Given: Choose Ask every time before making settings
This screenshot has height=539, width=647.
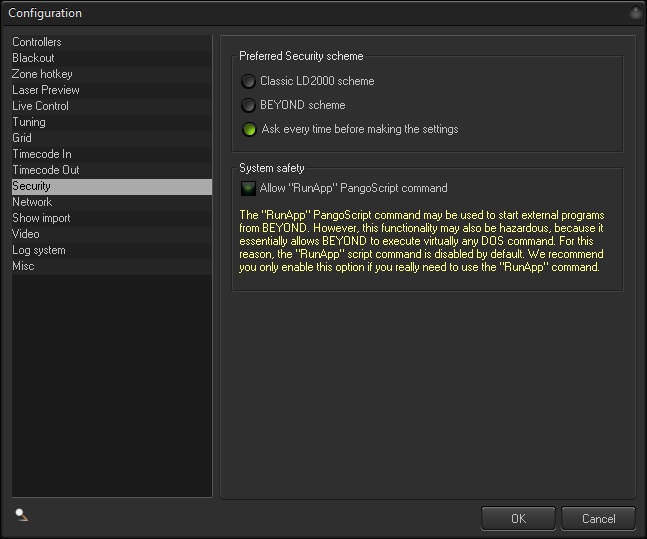Looking at the screenshot, I should click(249, 129).
